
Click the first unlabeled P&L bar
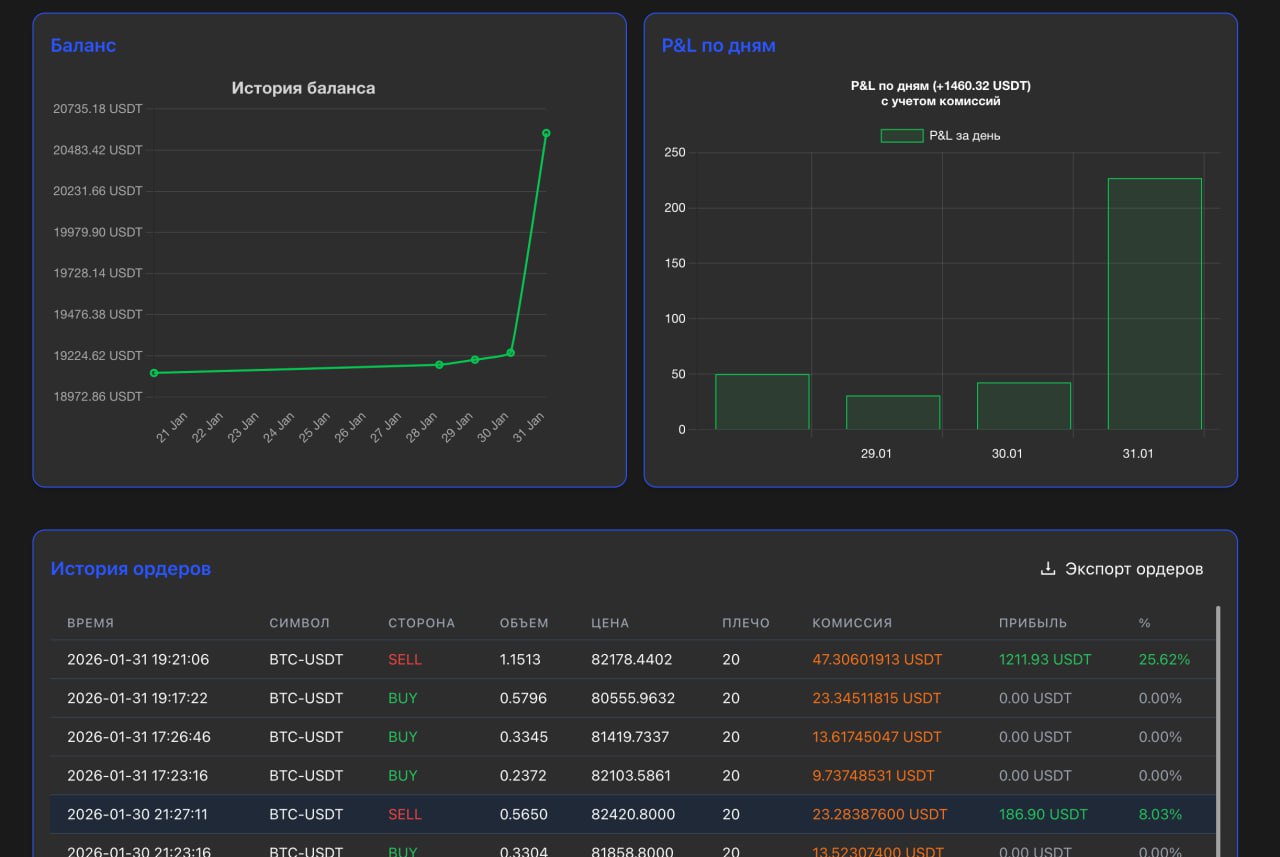pyautogui.click(x=762, y=402)
